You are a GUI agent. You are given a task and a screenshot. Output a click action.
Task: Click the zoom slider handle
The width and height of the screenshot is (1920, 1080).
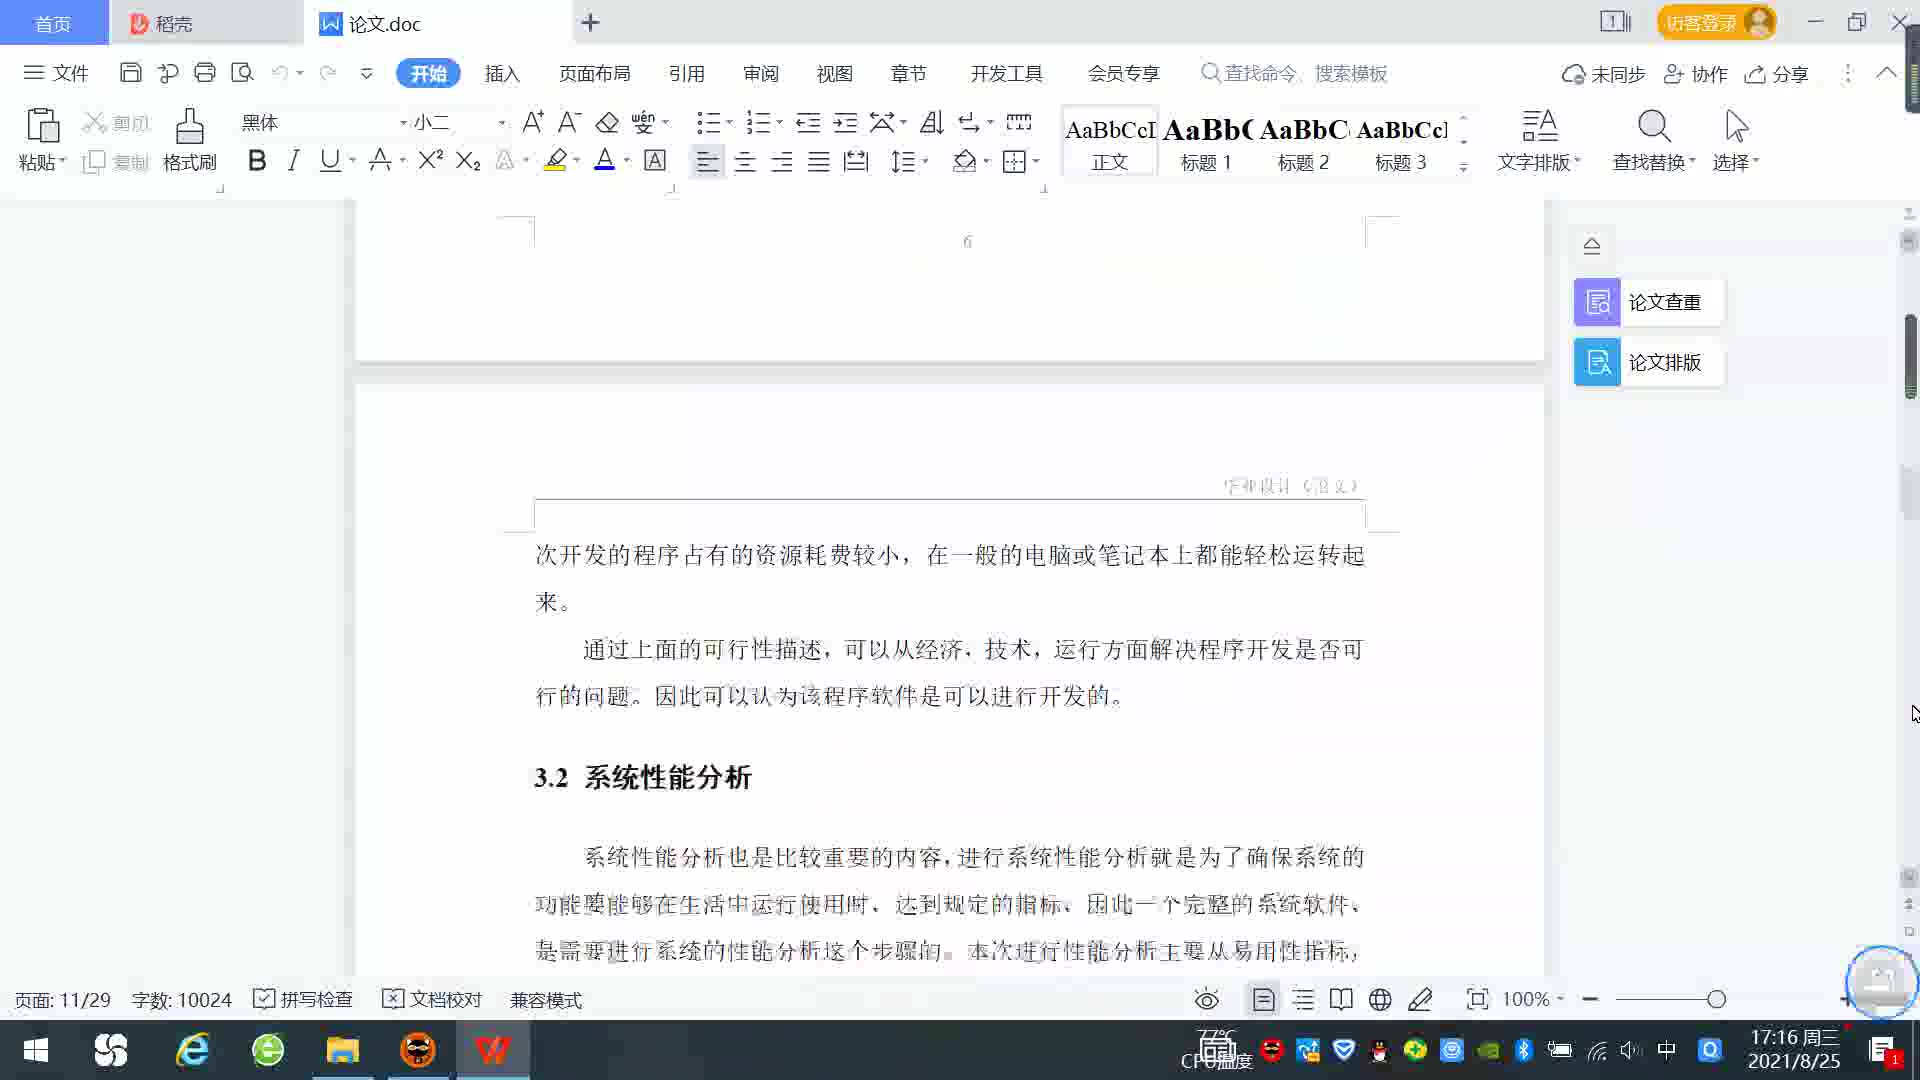pos(1717,999)
